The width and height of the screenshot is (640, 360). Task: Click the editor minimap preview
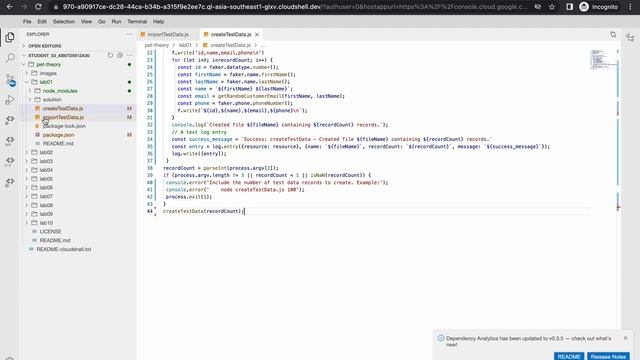pyautogui.click(x=602, y=60)
